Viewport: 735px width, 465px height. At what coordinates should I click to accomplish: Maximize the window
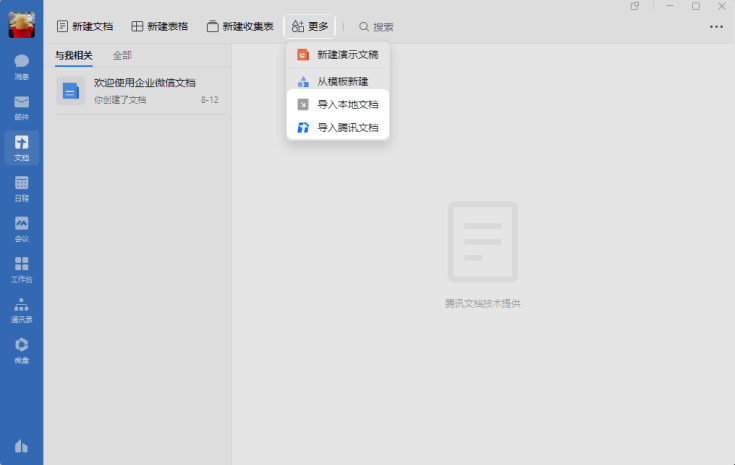pos(696,6)
